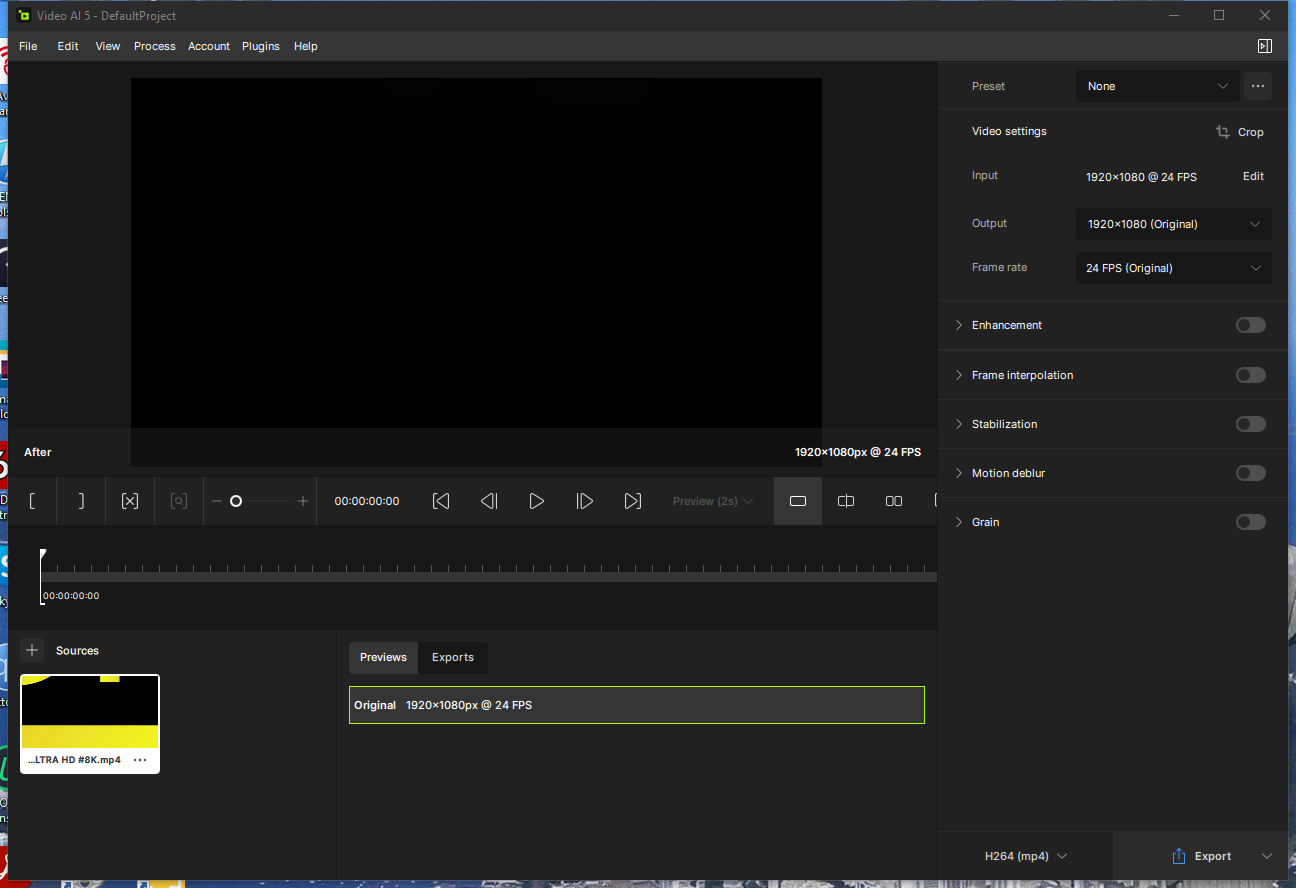Turn on Frame interpolation

click(x=1250, y=375)
